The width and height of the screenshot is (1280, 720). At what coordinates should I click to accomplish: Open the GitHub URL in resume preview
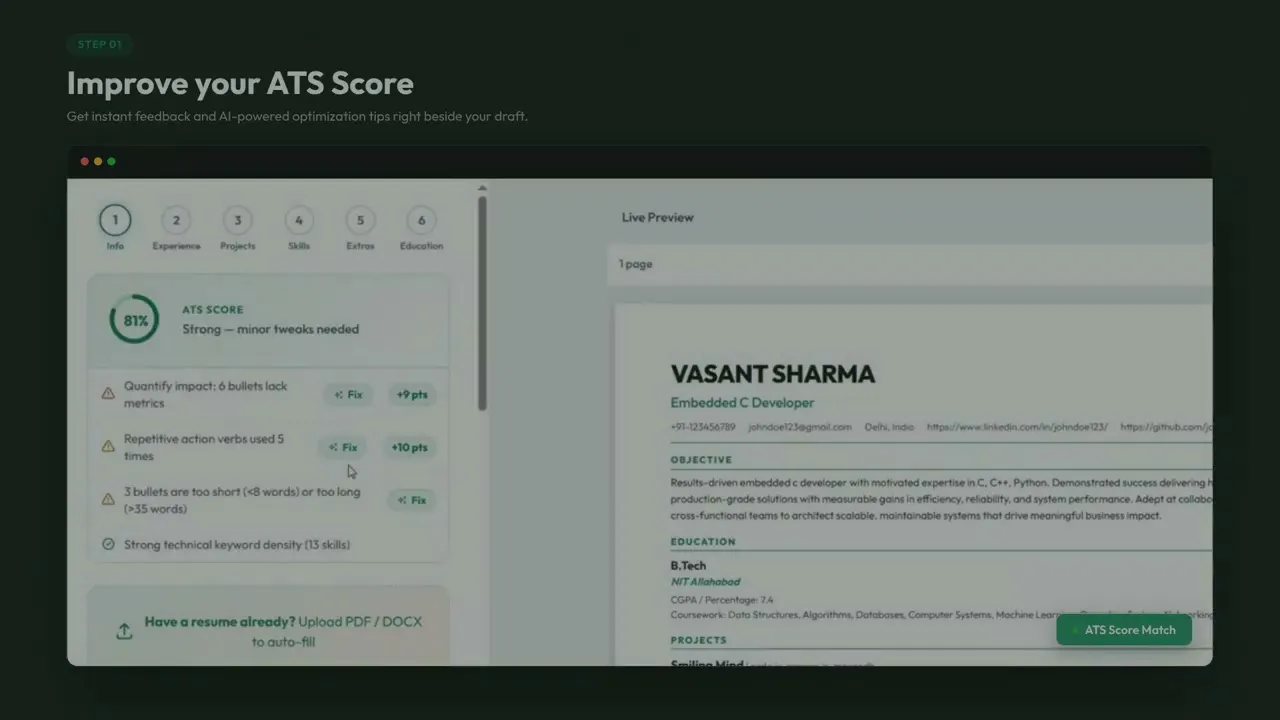1166,427
